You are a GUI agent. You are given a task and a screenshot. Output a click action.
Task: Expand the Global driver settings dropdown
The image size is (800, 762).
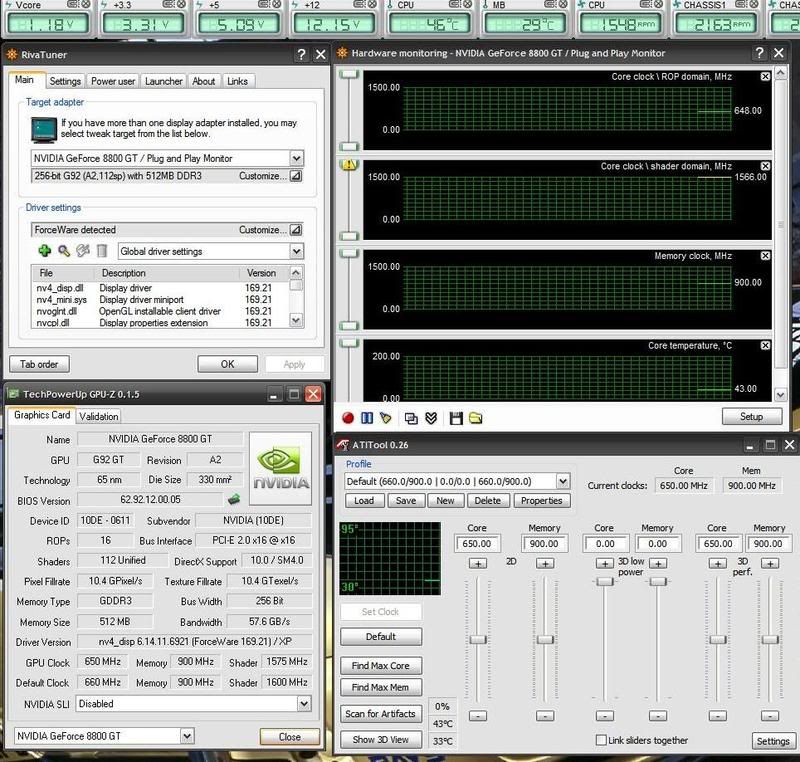click(296, 251)
